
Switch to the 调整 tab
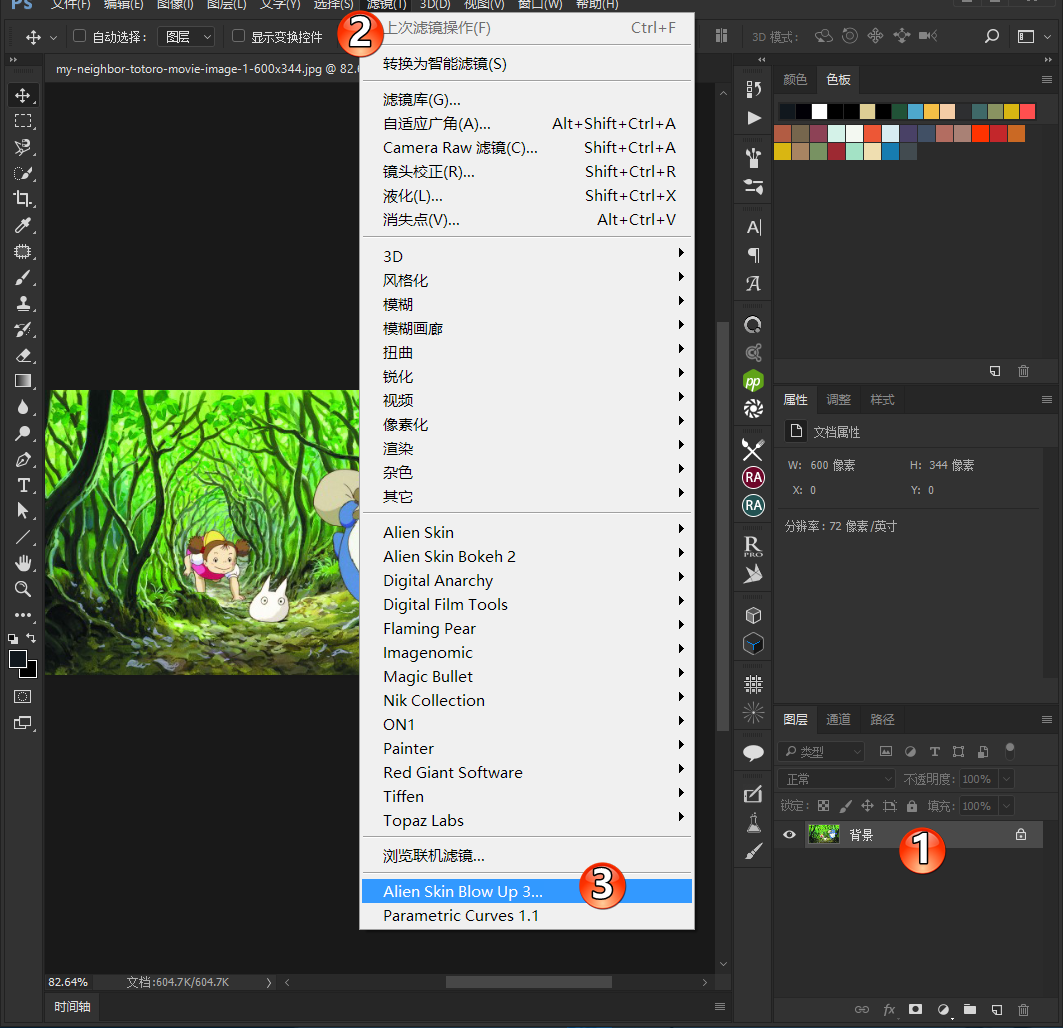pyautogui.click(x=838, y=399)
